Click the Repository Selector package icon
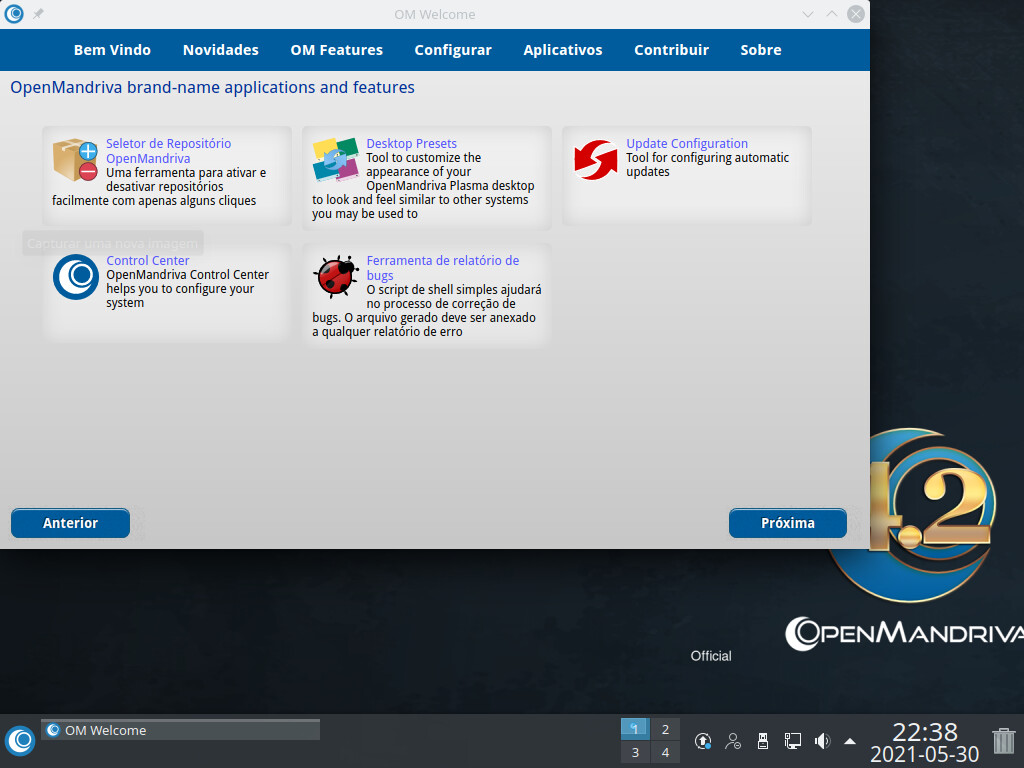1024x768 pixels. click(75, 160)
